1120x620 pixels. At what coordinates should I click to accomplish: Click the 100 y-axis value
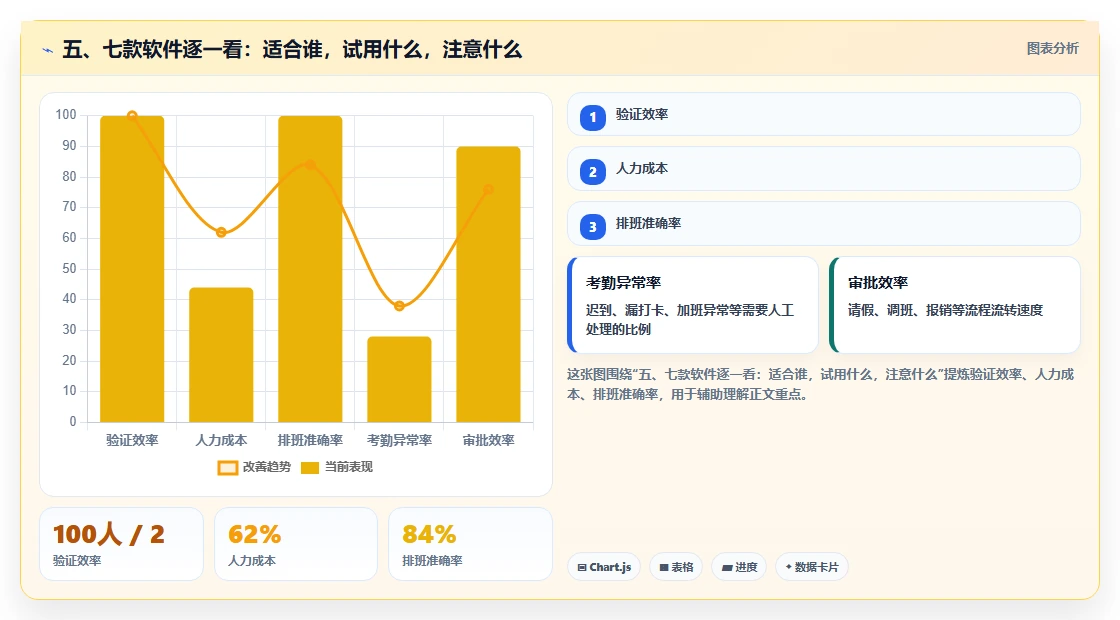click(x=66, y=115)
